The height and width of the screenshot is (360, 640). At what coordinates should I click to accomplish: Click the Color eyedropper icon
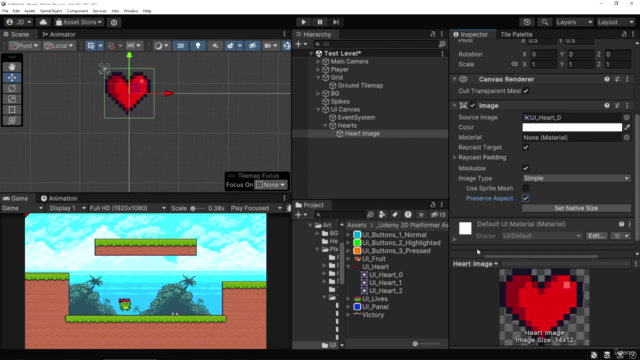[x=627, y=127]
